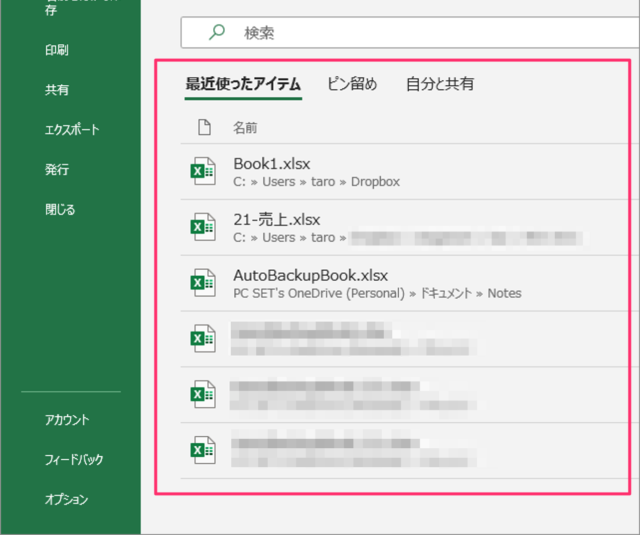This screenshot has width=640, height=535.
Task: Select 発行 in the sidebar
Action: (x=57, y=170)
